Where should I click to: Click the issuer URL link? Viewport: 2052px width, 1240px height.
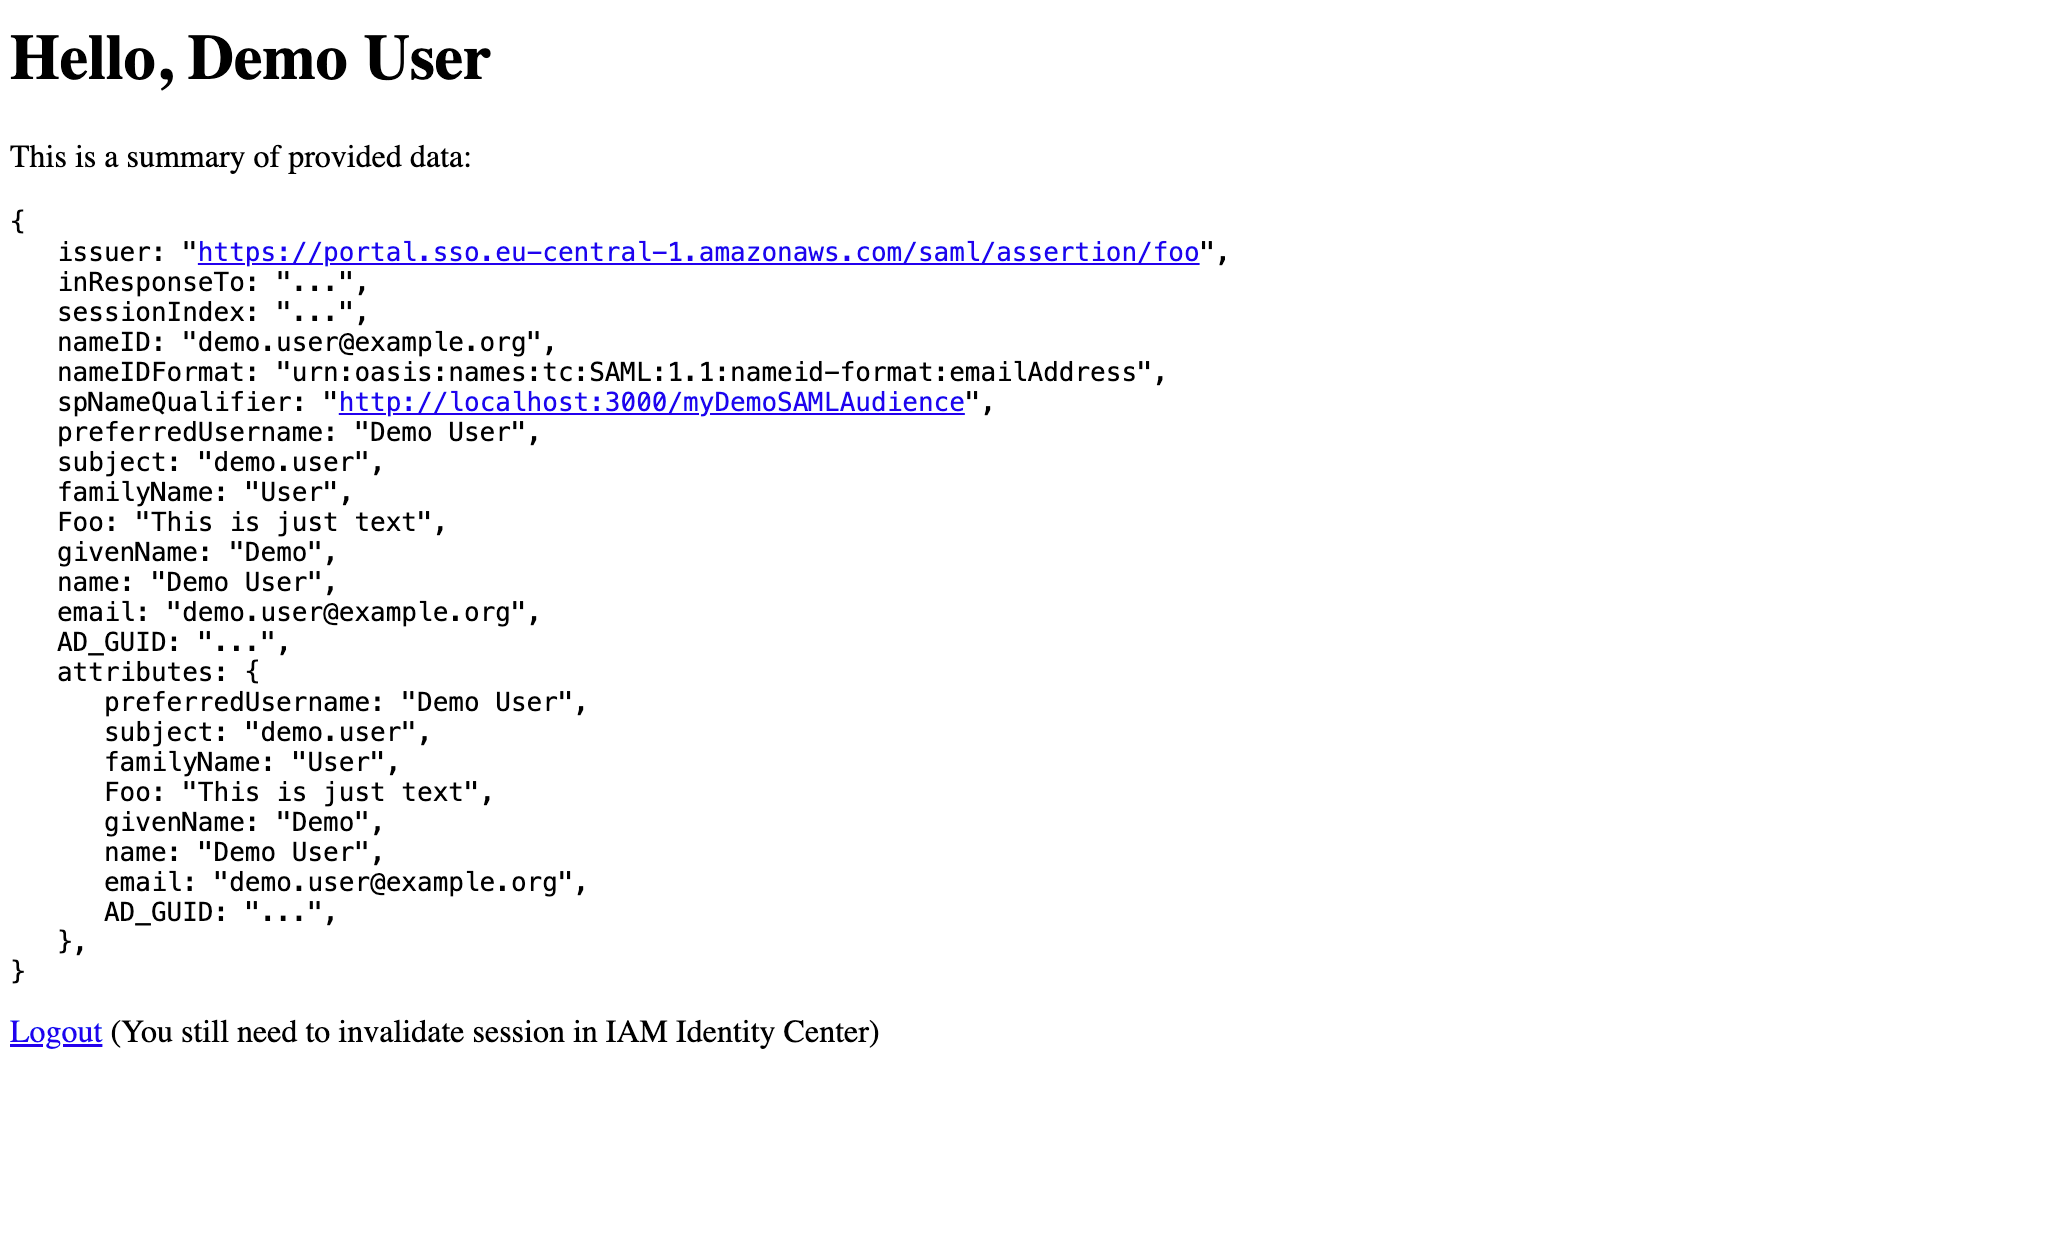696,252
